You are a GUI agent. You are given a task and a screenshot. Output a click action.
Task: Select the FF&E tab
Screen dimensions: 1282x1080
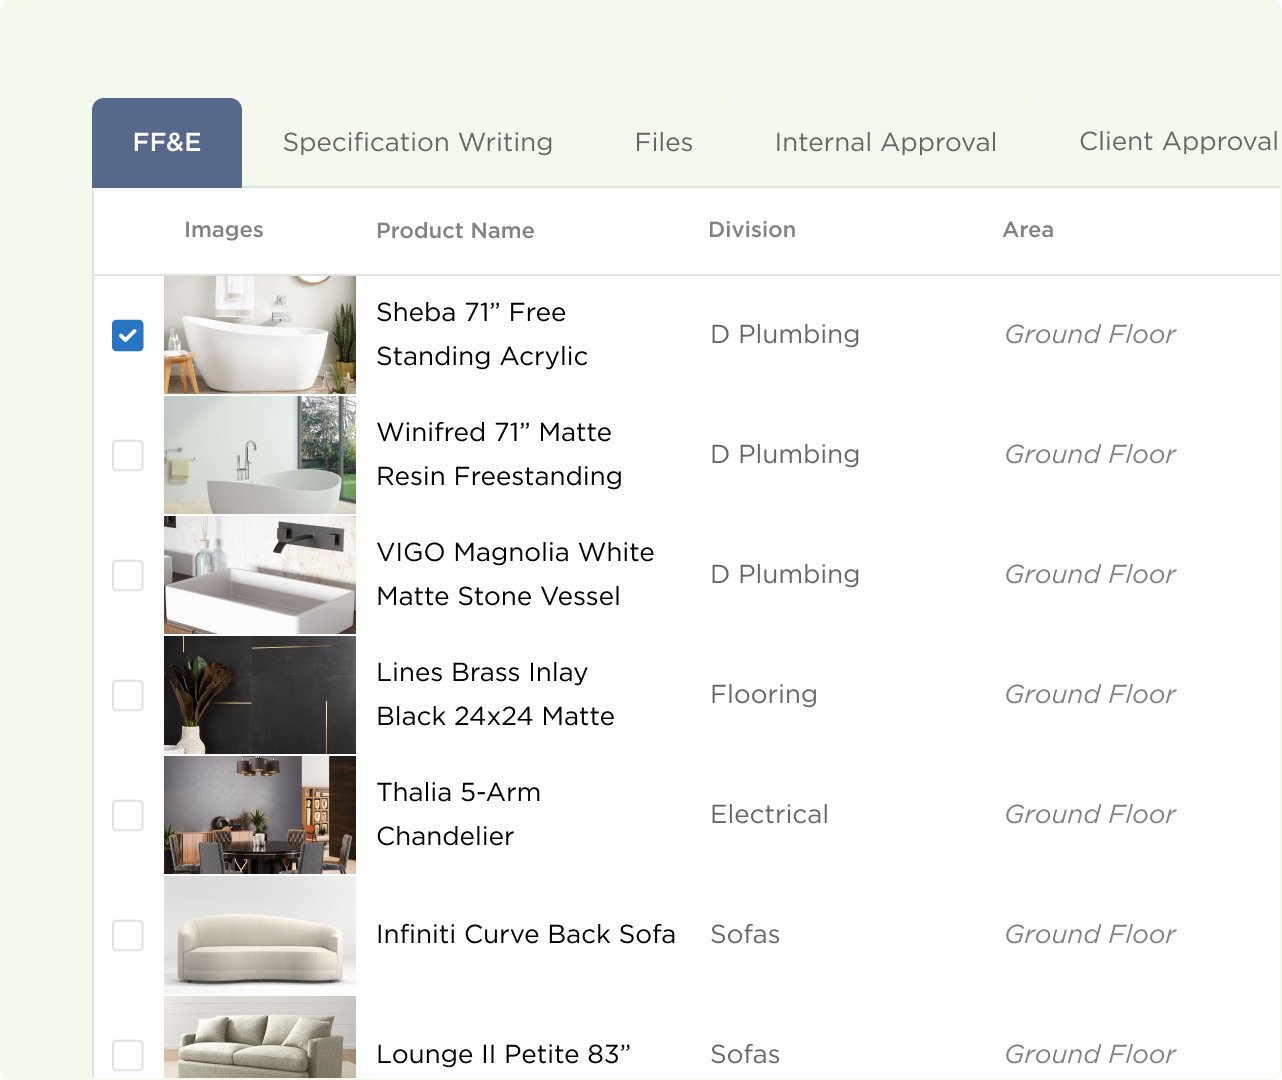click(167, 143)
